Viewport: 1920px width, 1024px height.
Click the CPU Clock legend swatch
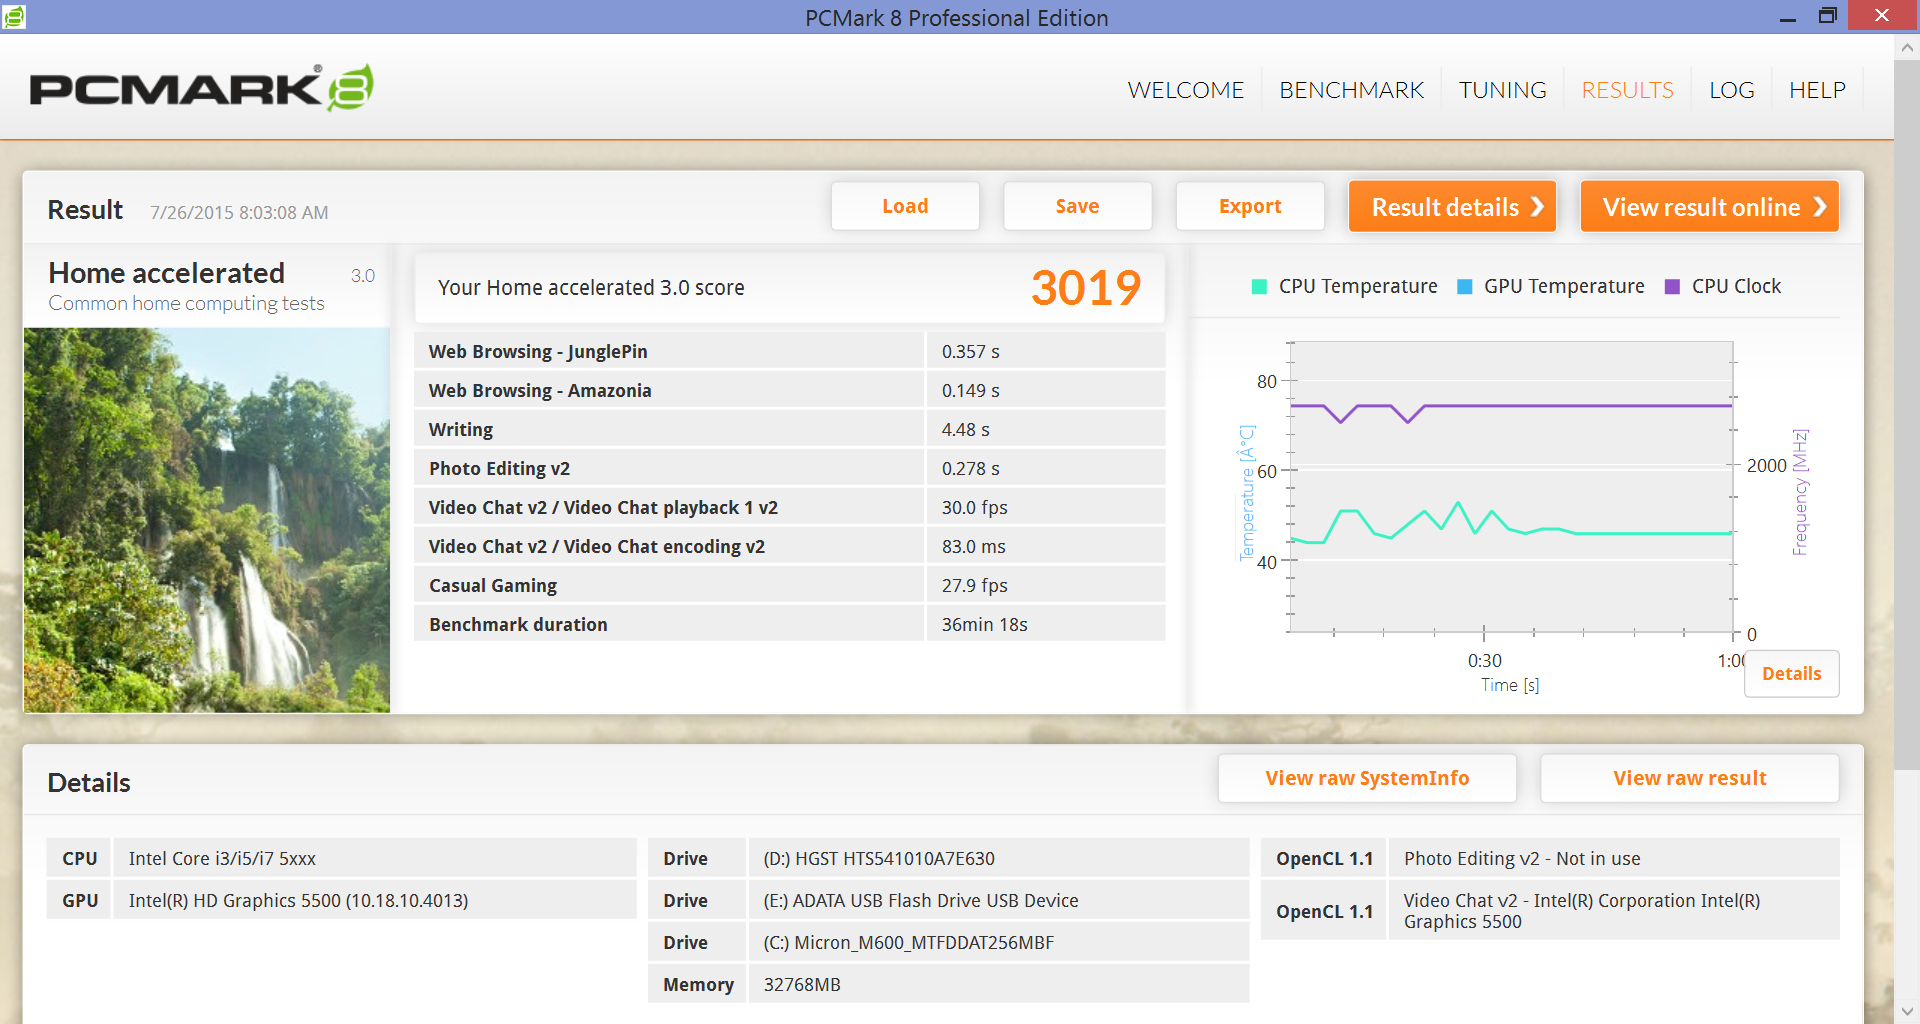(x=1672, y=287)
